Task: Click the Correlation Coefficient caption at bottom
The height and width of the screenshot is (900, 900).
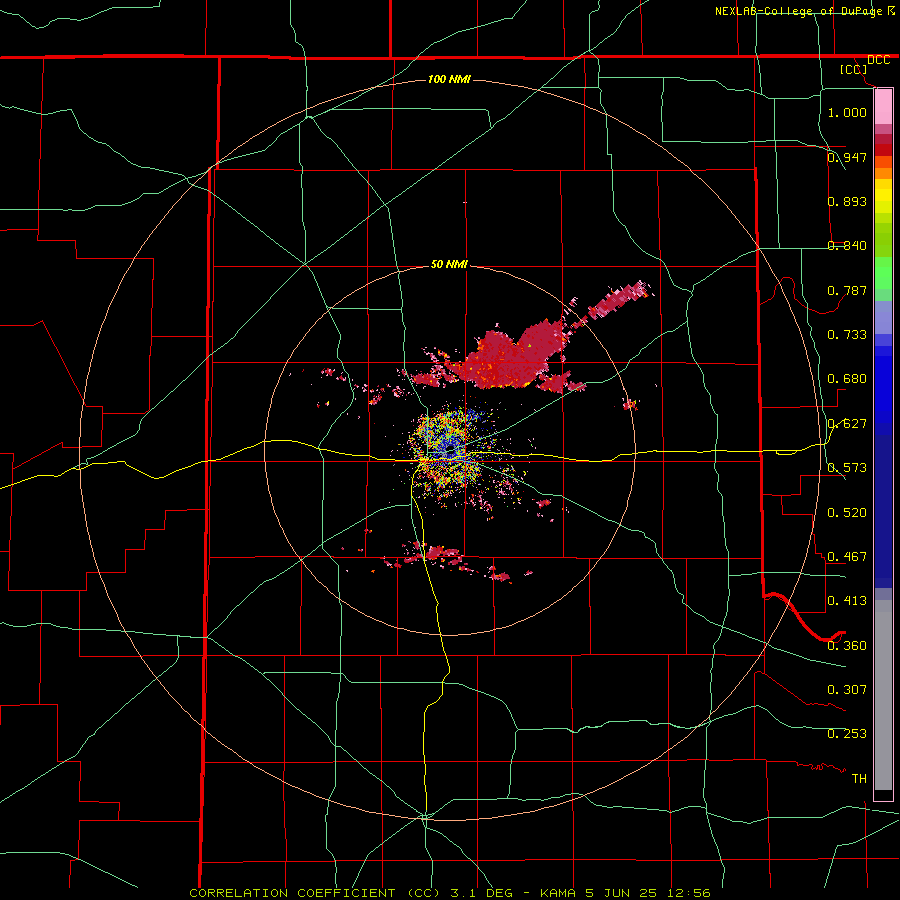Action: 450,893
